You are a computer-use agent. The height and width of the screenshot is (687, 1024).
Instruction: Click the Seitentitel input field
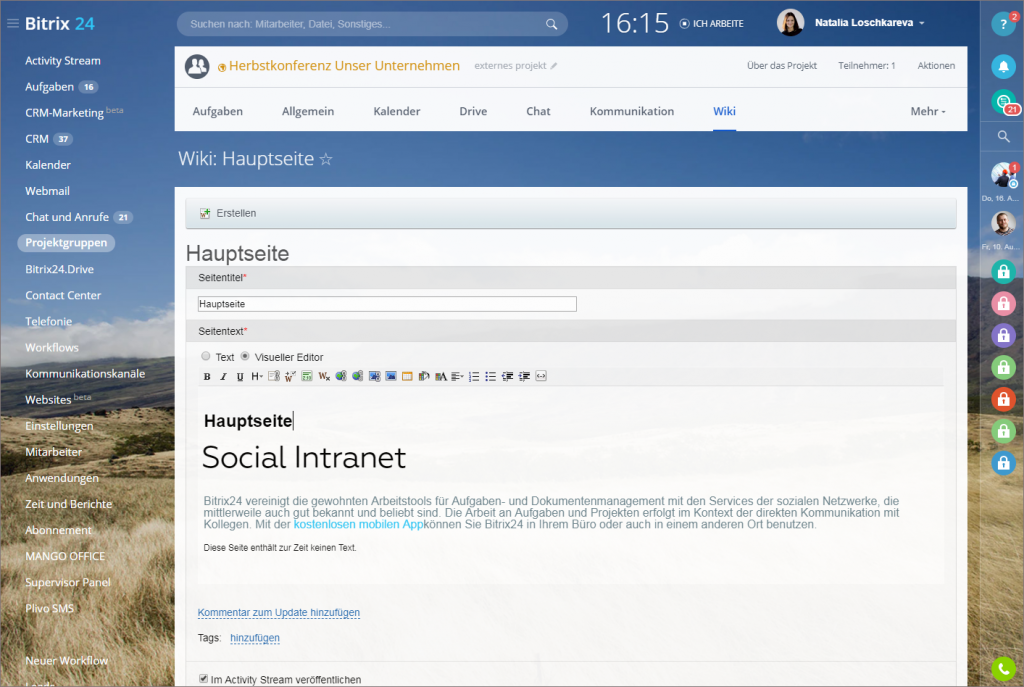pyautogui.click(x=387, y=304)
